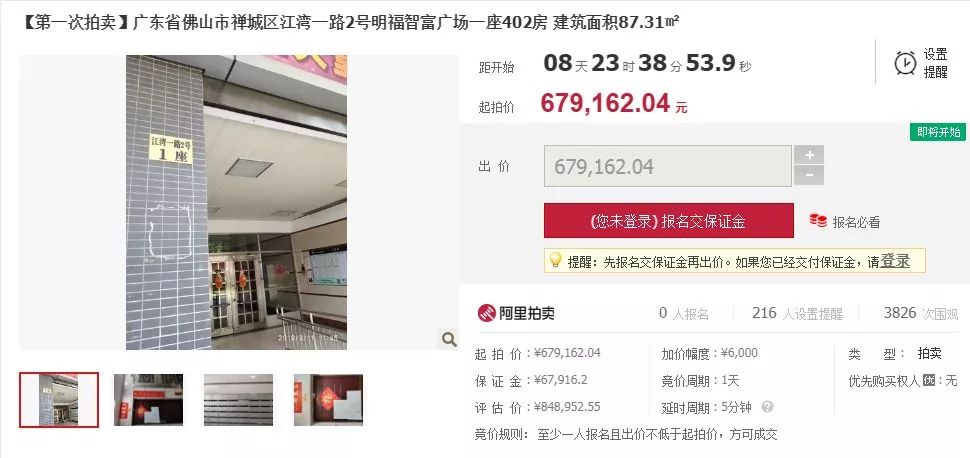Click the 优 priority buyer badge icon
Viewport: 970px width, 458px height.
[x=929, y=381]
